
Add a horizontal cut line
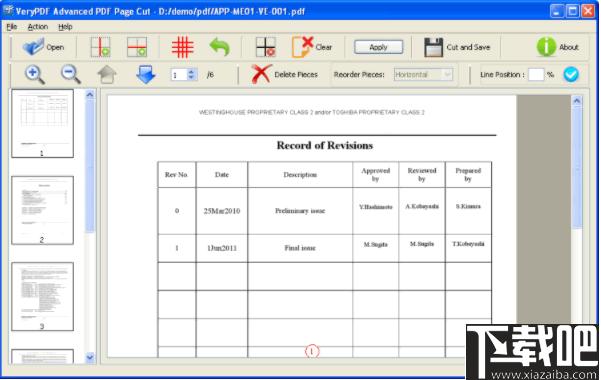[137, 47]
